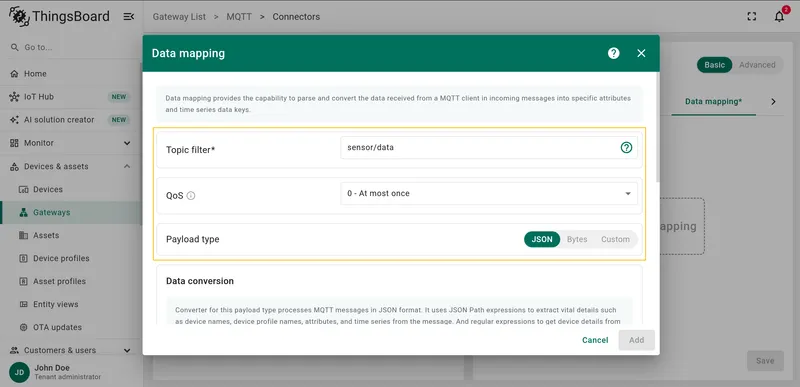Open Home in sidebar

point(71,73)
